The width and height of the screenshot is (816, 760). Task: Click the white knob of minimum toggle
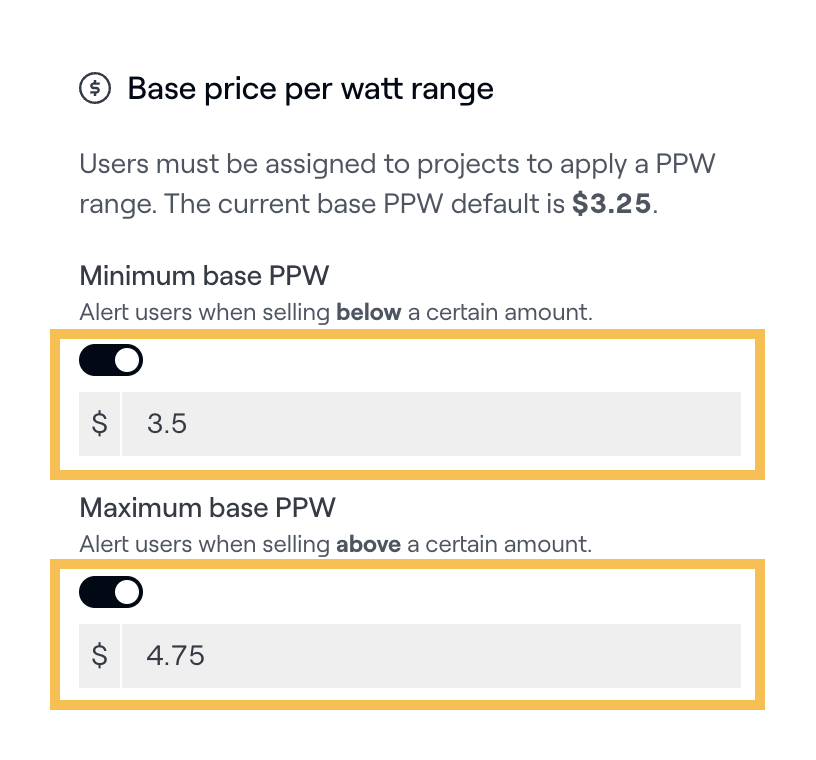(127, 361)
